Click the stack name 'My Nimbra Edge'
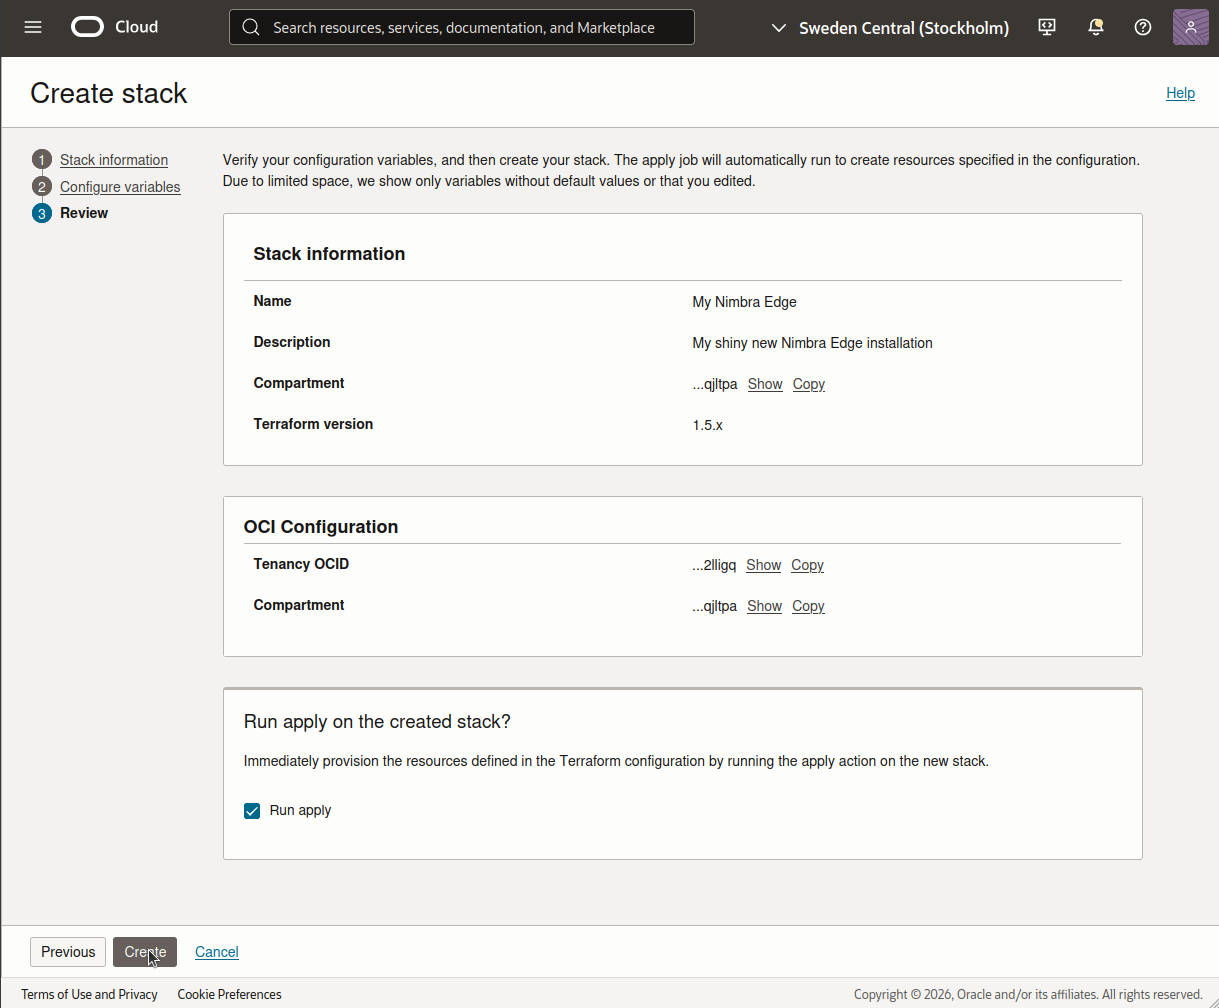Image resolution: width=1219 pixels, height=1008 pixels. (745, 302)
